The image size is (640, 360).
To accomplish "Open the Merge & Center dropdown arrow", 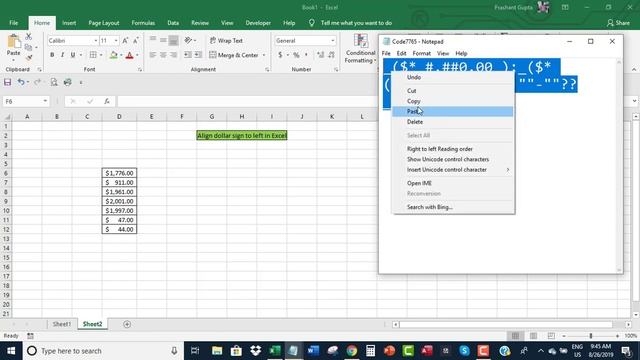I will click(x=264, y=55).
